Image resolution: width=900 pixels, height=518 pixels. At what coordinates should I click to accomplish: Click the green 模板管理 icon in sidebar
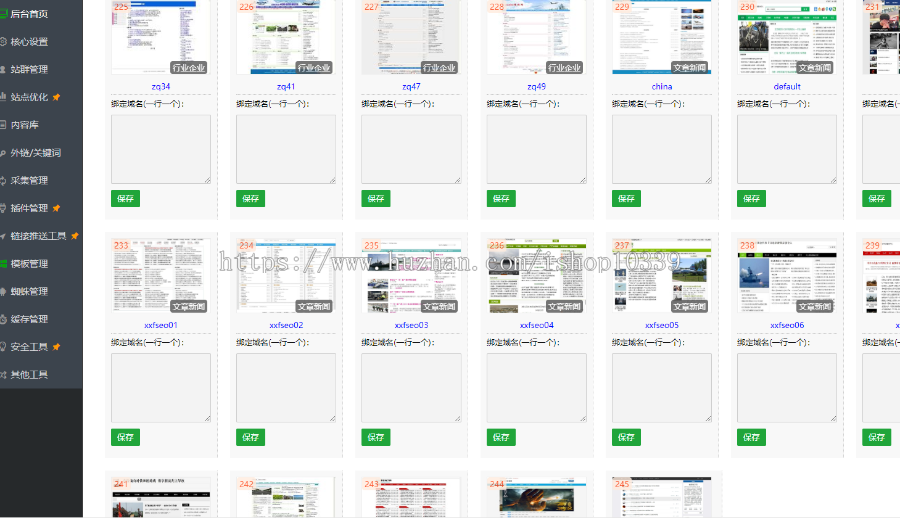(x=4, y=264)
